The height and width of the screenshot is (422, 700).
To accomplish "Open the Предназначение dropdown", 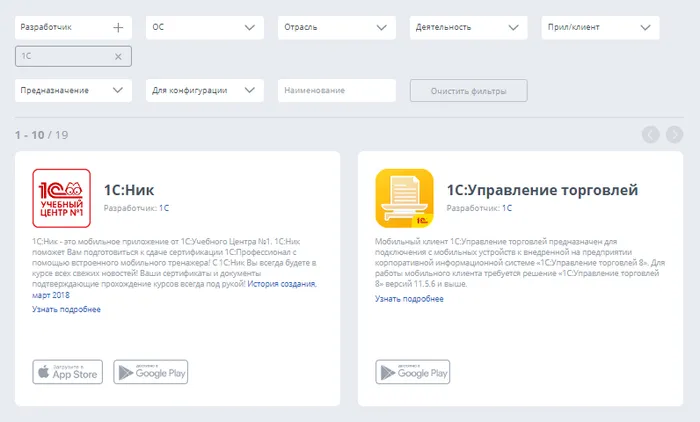I will 73,91.
